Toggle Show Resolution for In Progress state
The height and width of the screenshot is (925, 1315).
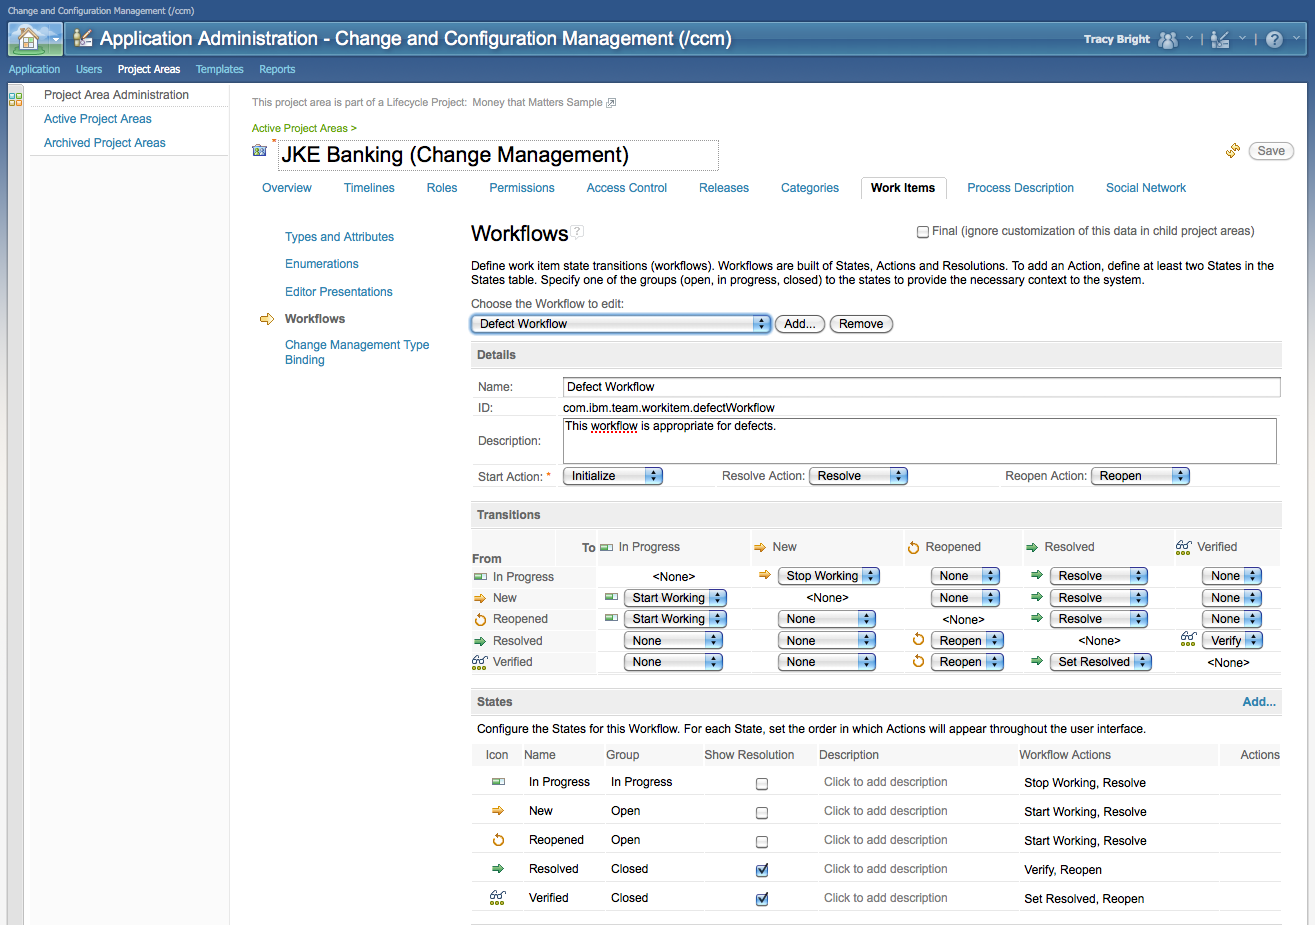(x=762, y=784)
